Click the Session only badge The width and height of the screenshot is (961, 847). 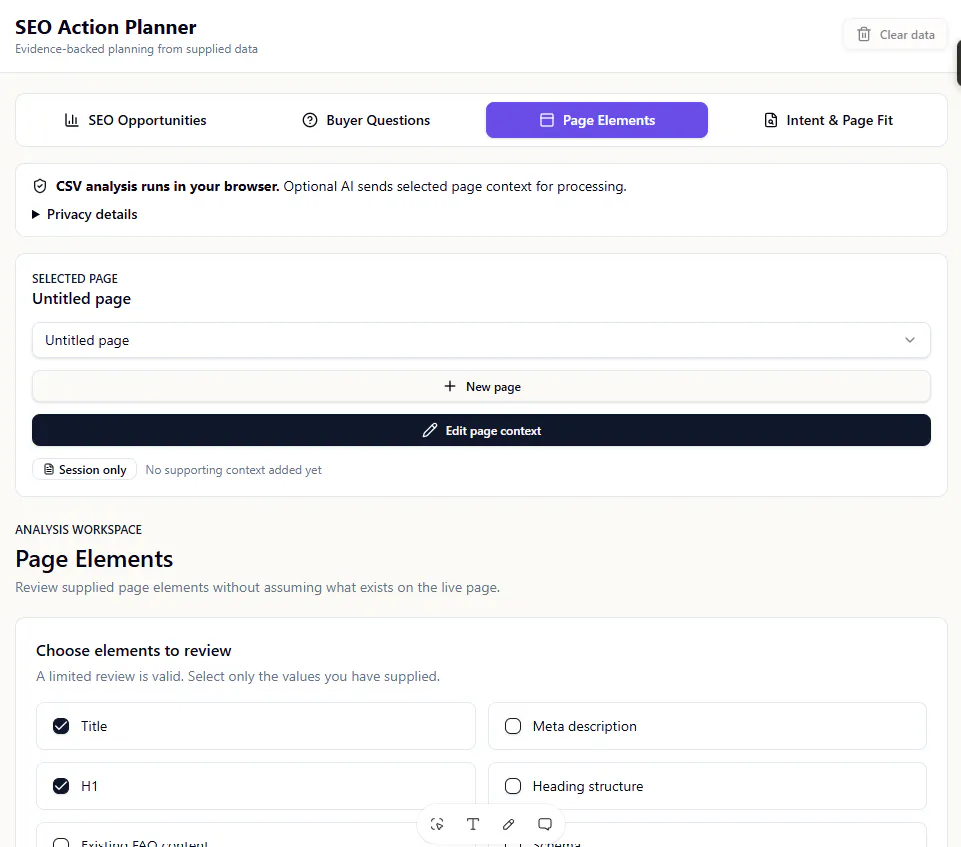tap(85, 469)
